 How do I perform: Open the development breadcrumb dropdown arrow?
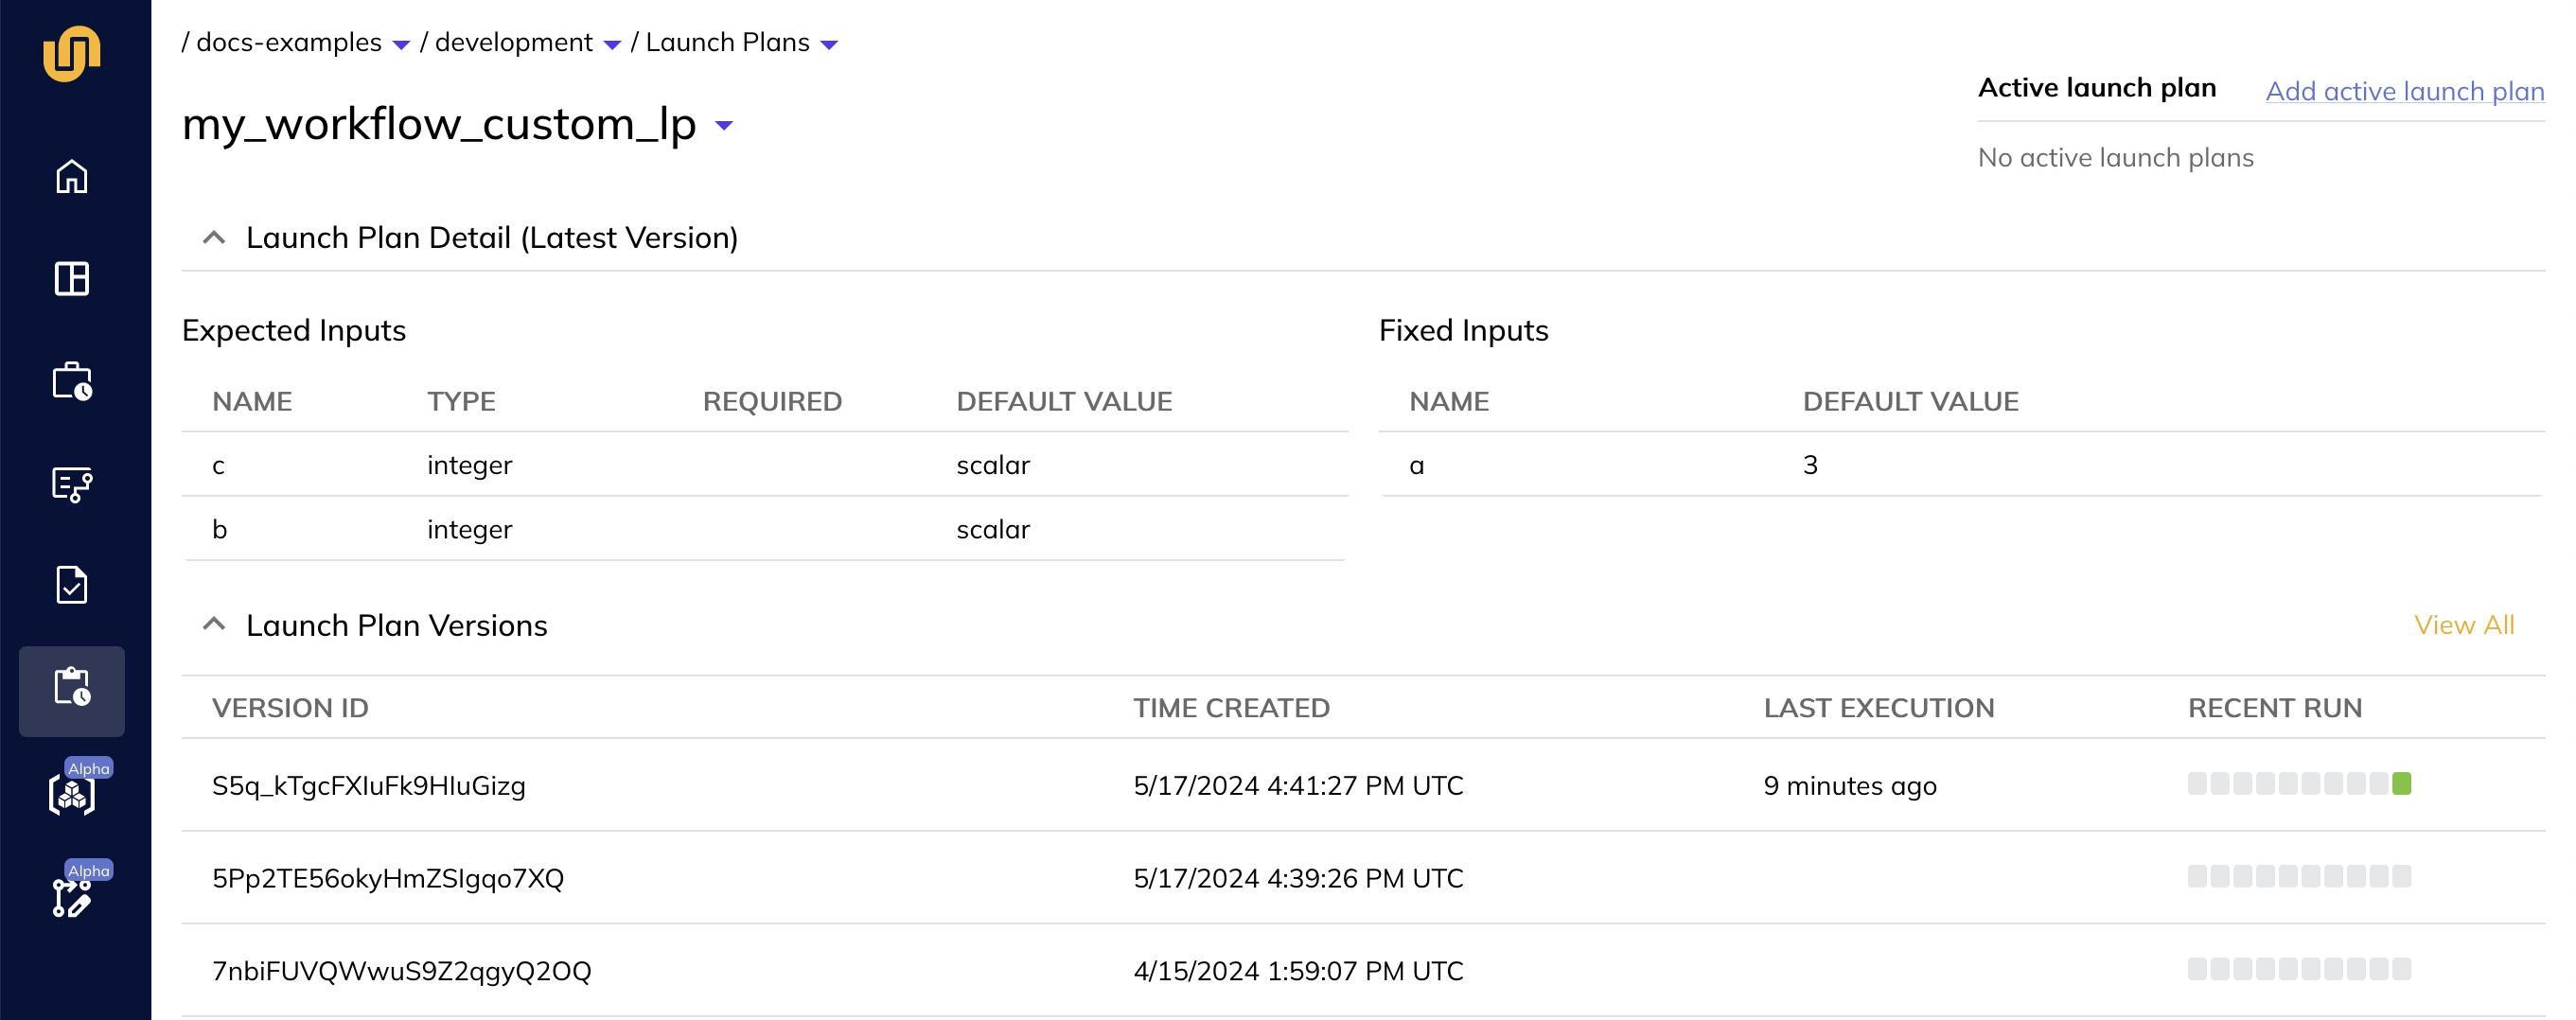pos(612,45)
